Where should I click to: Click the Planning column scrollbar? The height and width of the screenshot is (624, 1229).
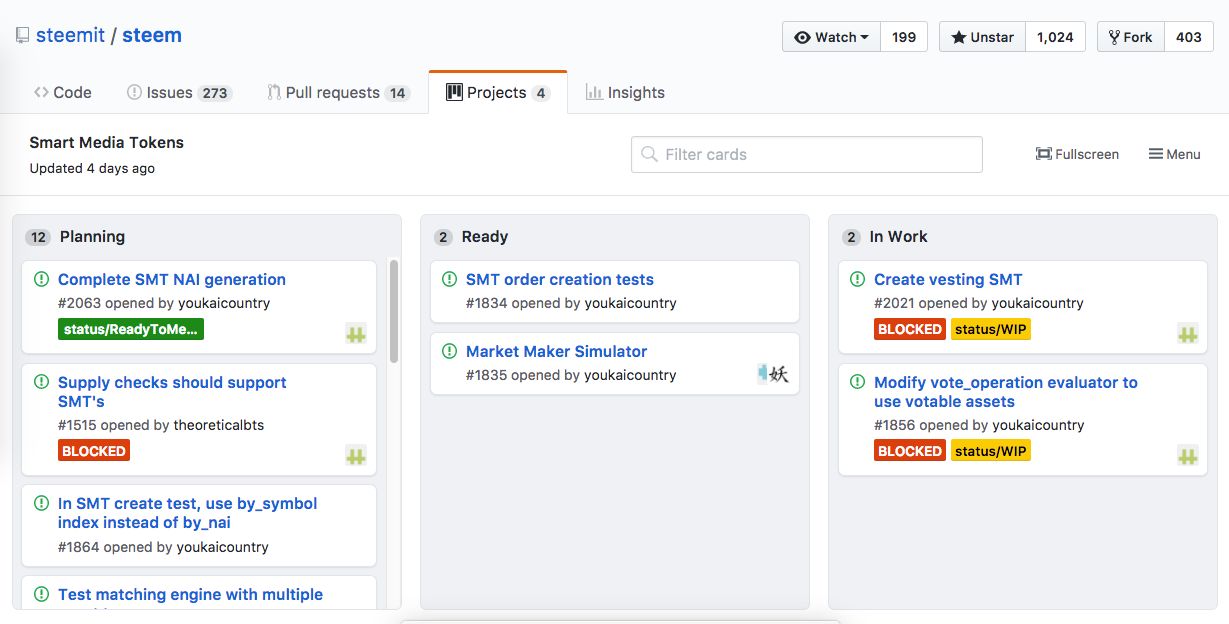394,311
